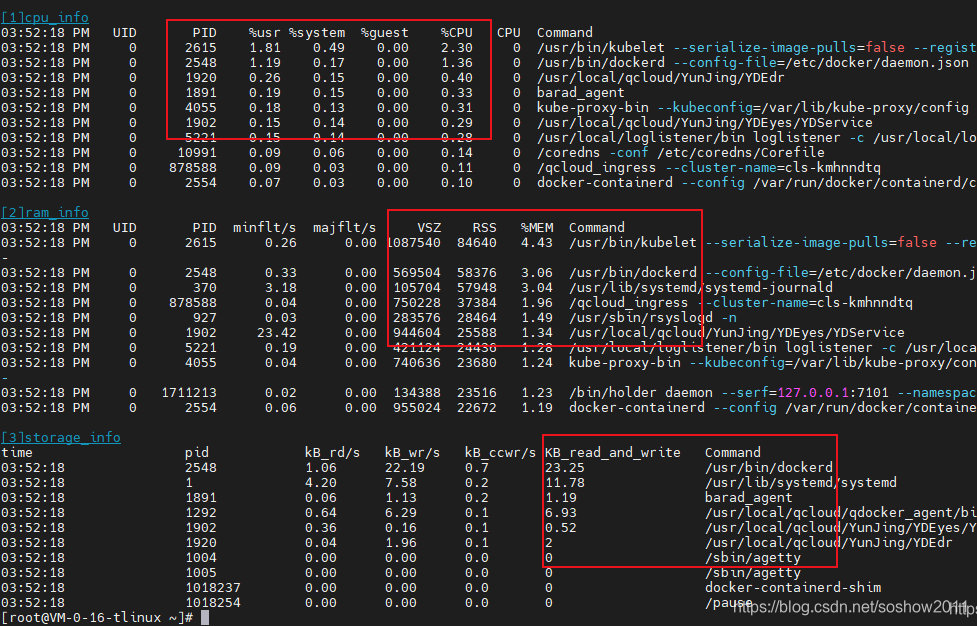Click the terminal cursor block after prompt
977x626 pixels.
point(205,617)
